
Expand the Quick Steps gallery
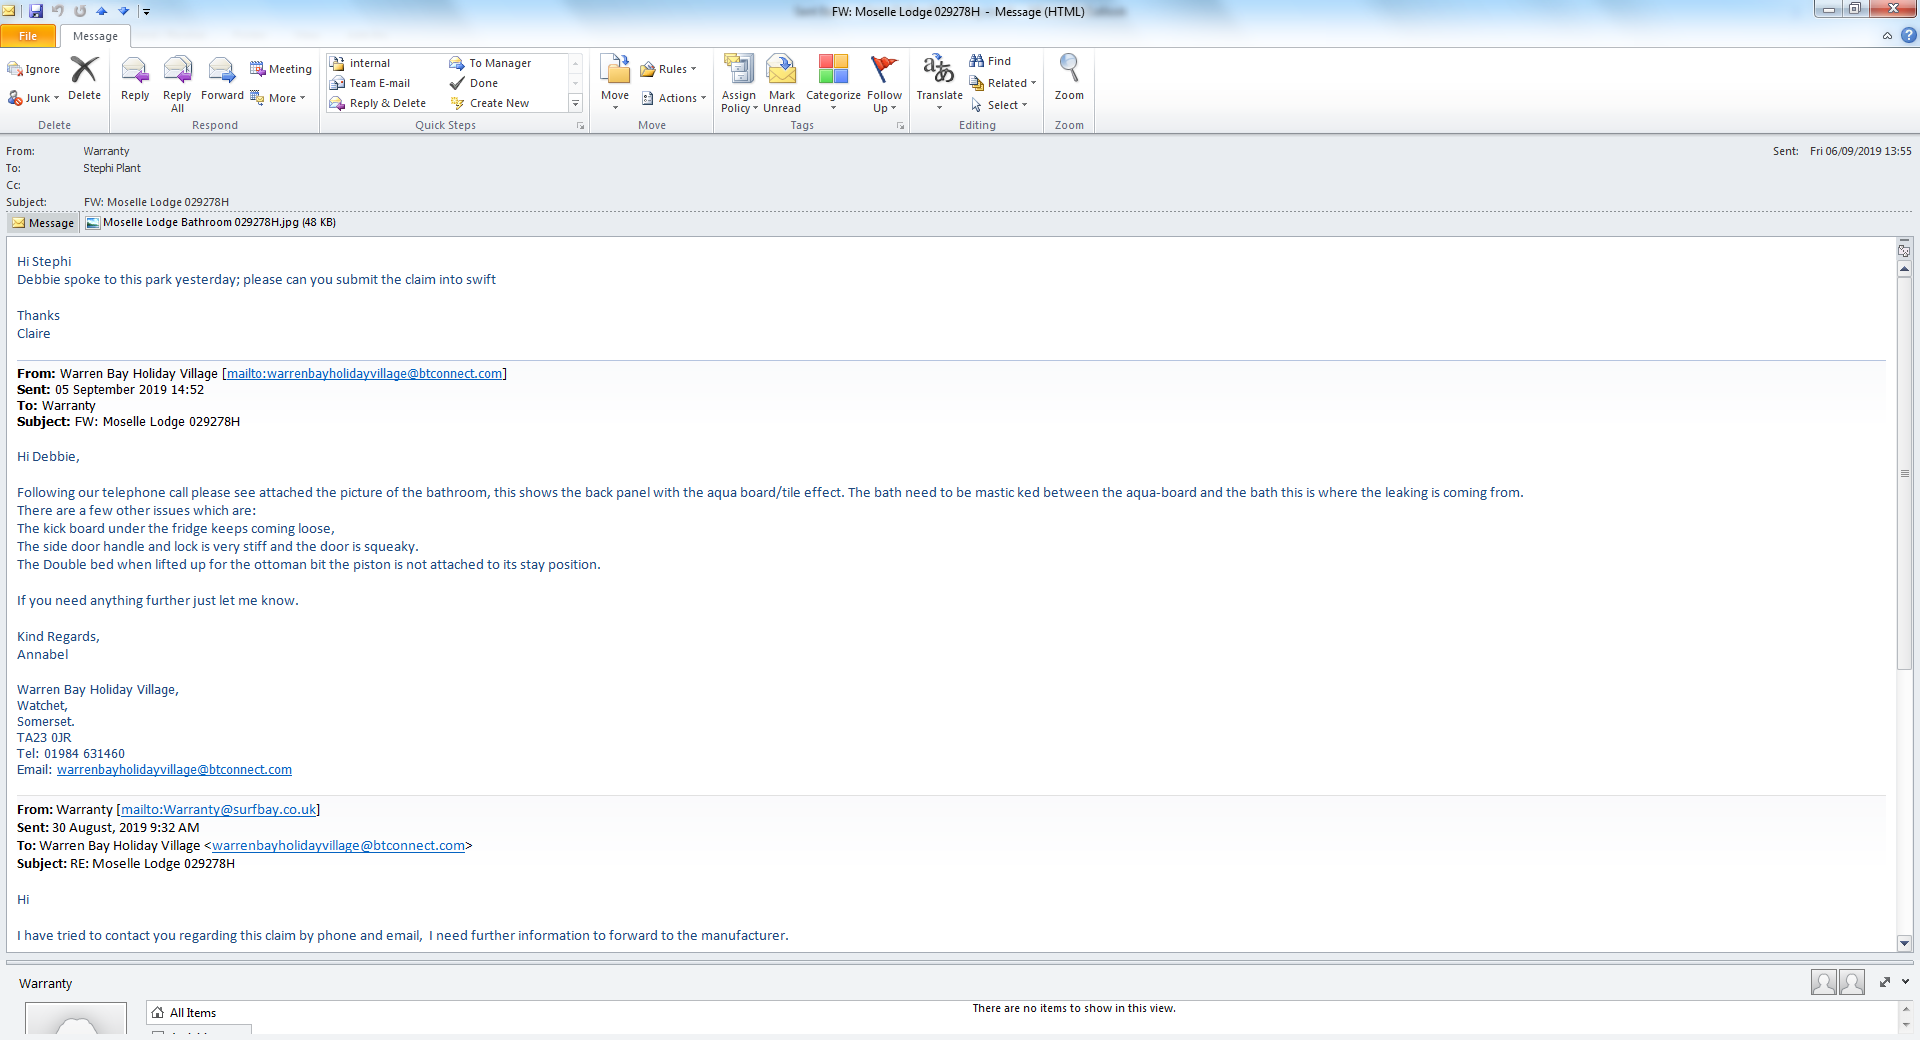coord(575,103)
